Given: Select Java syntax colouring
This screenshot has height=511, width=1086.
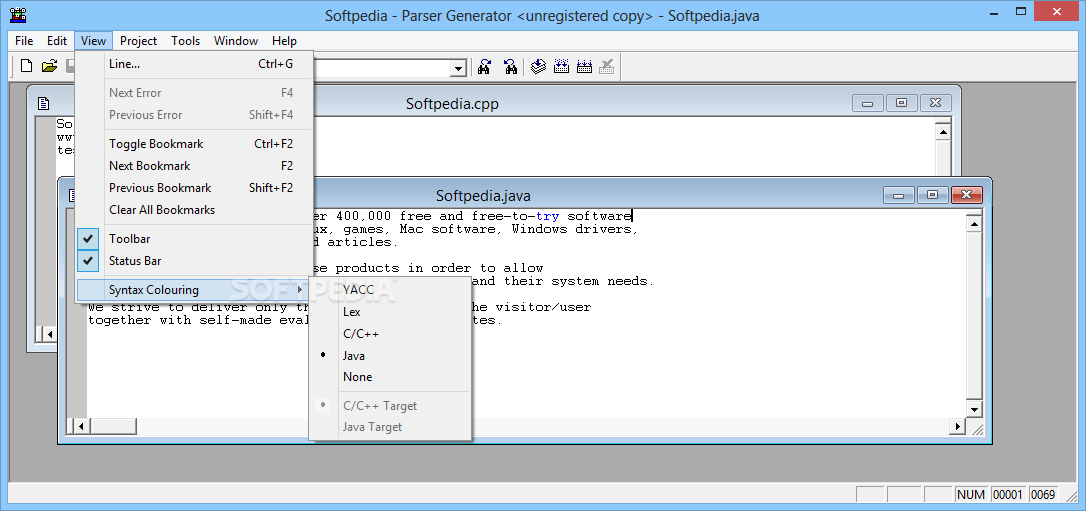Looking at the screenshot, I should point(390,355).
